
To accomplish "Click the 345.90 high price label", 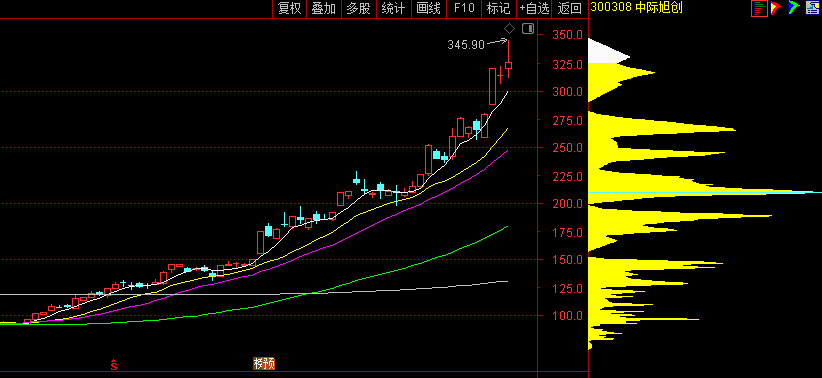I will 466,45.
